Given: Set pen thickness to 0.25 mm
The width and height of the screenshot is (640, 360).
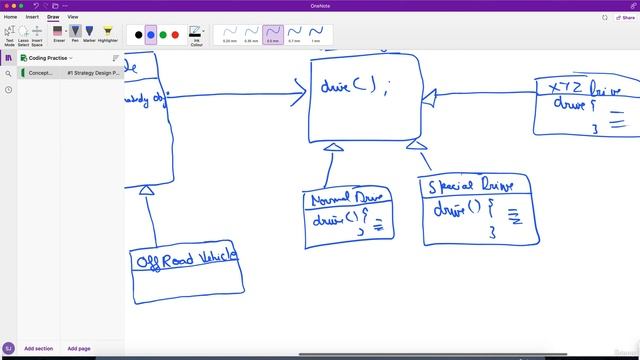Looking at the screenshot, I should pos(230,35).
